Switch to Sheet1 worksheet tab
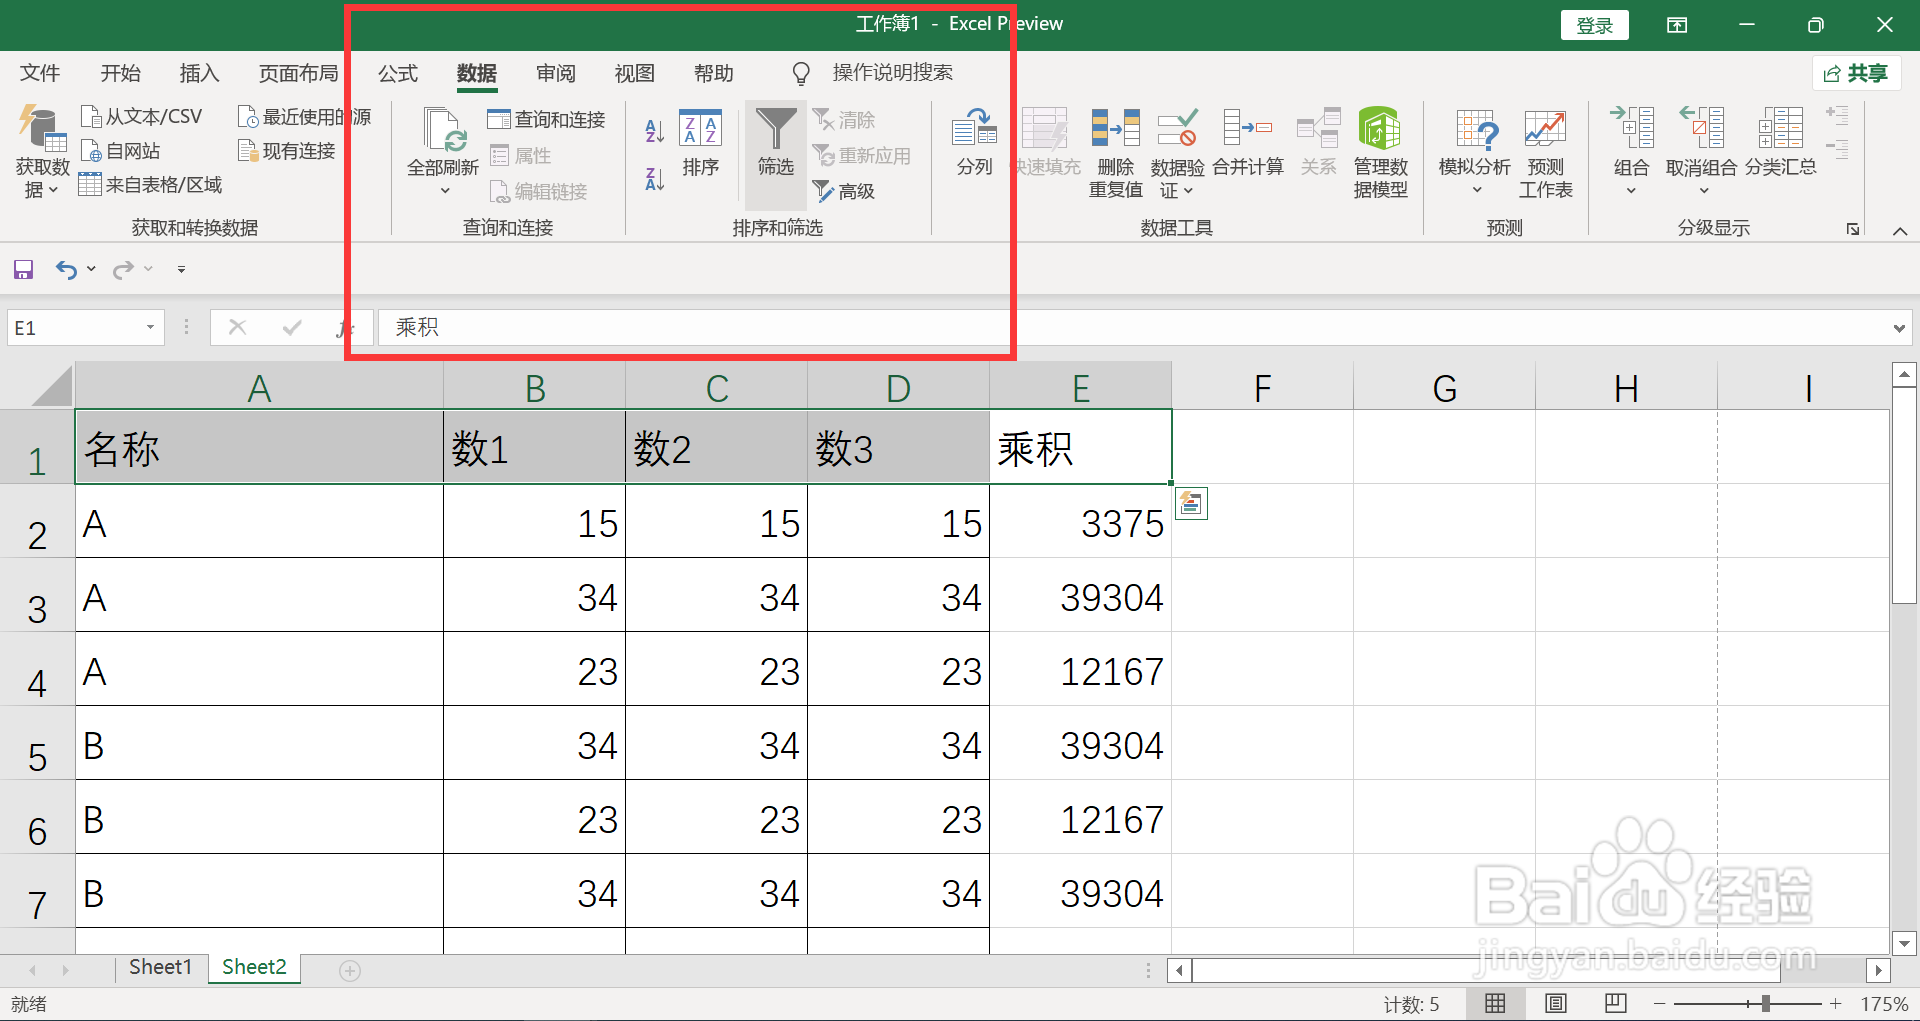 (x=160, y=966)
